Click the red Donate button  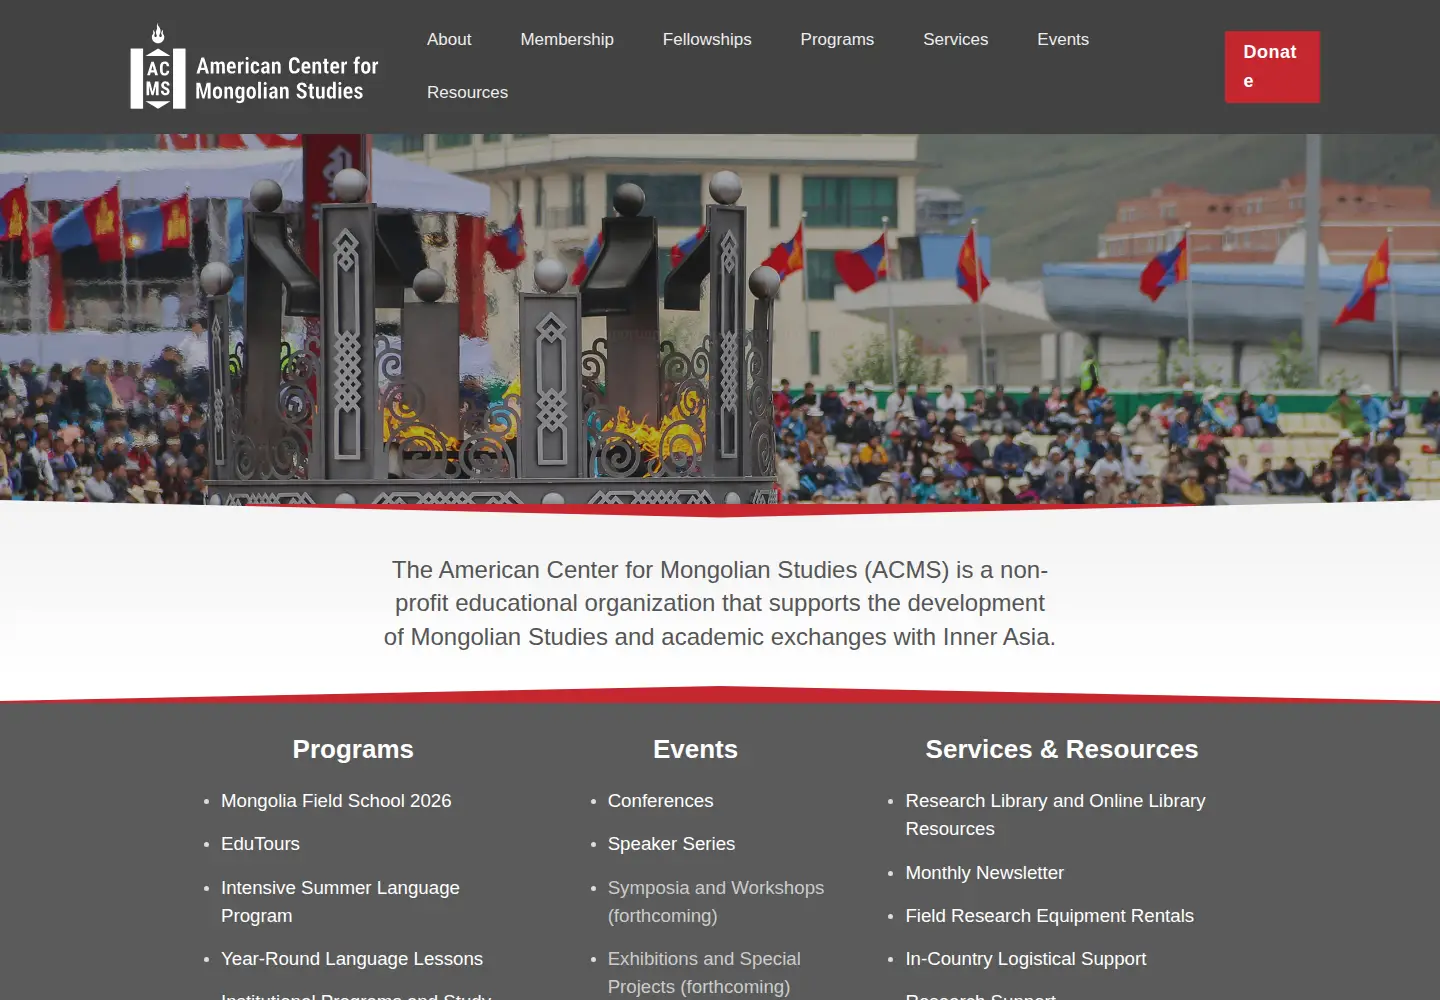[1272, 67]
